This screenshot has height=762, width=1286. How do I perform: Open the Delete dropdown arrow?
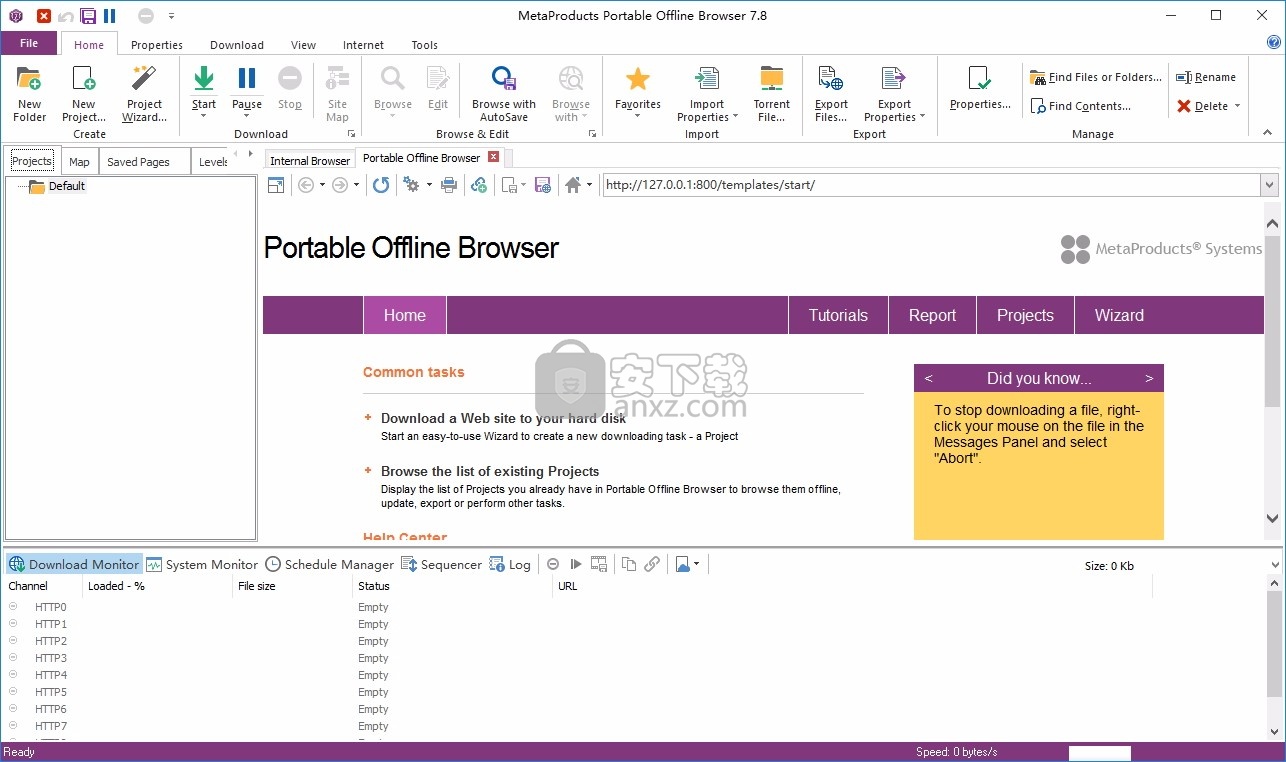1237,106
